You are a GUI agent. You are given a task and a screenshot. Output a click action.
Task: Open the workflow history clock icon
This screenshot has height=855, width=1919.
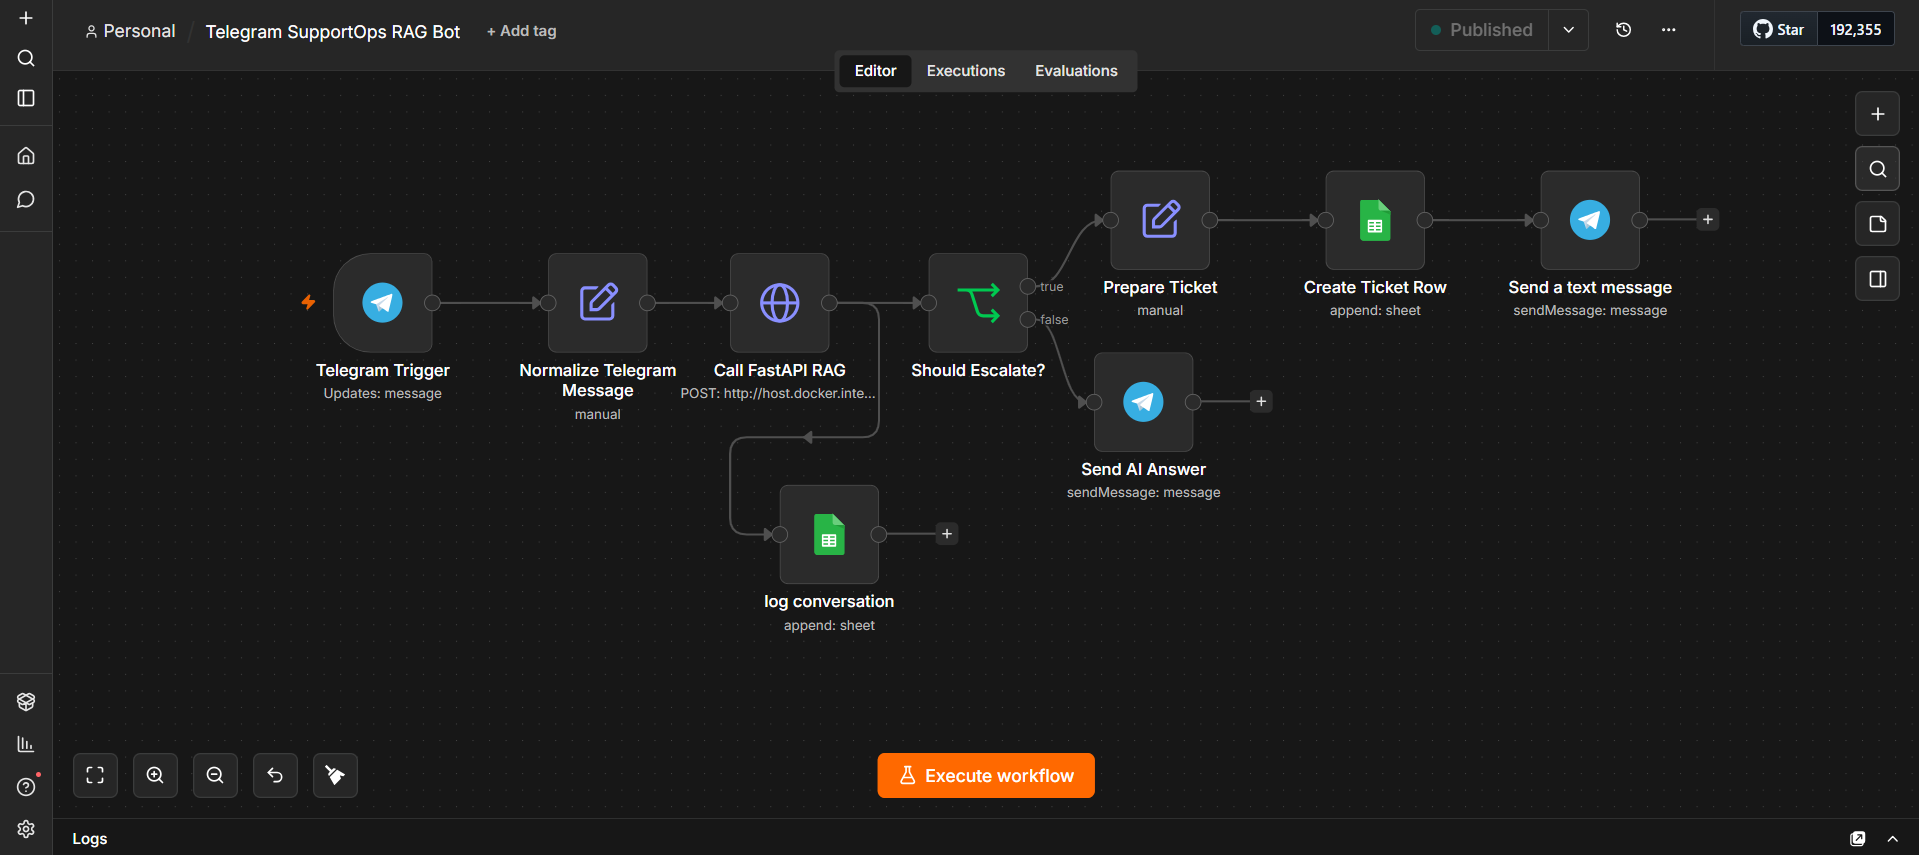click(x=1624, y=30)
